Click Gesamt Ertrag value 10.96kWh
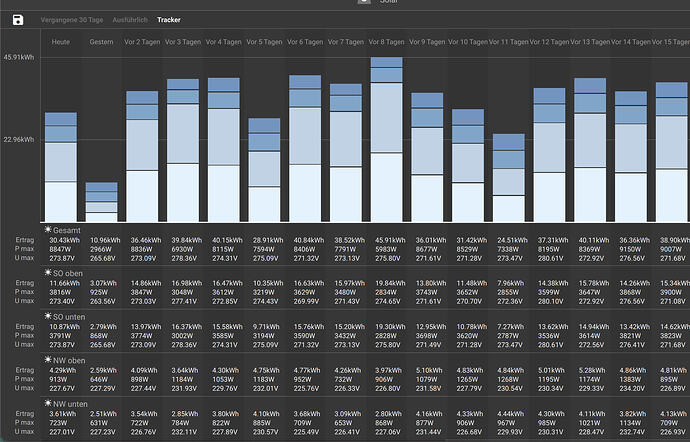 [x=105, y=240]
